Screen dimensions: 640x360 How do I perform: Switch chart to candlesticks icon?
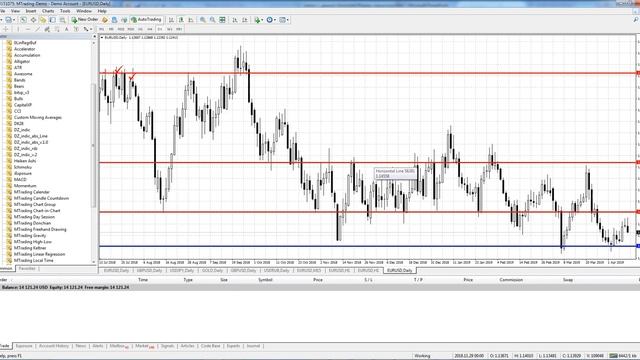click(181, 20)
